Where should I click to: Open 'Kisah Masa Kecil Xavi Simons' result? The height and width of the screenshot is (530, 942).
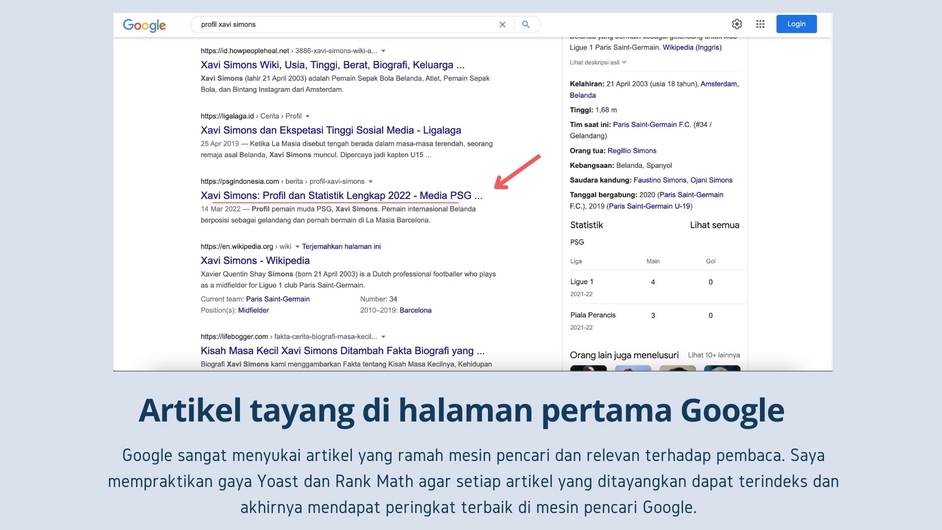[x=342, y=350]
